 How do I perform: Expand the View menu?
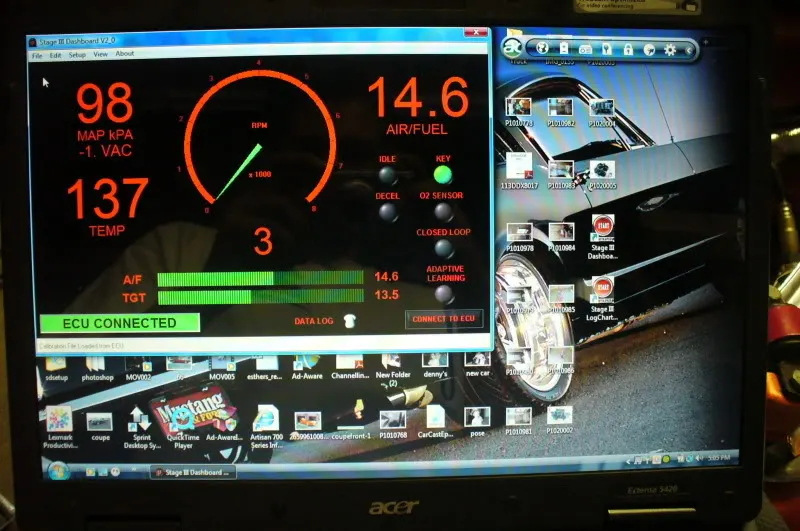point(101,54)
